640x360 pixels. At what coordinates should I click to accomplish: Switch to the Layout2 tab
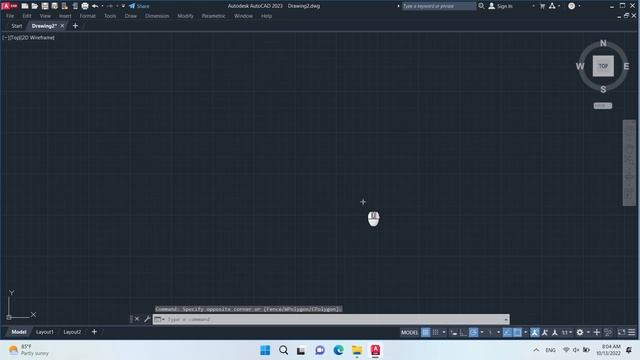(72, 332)
